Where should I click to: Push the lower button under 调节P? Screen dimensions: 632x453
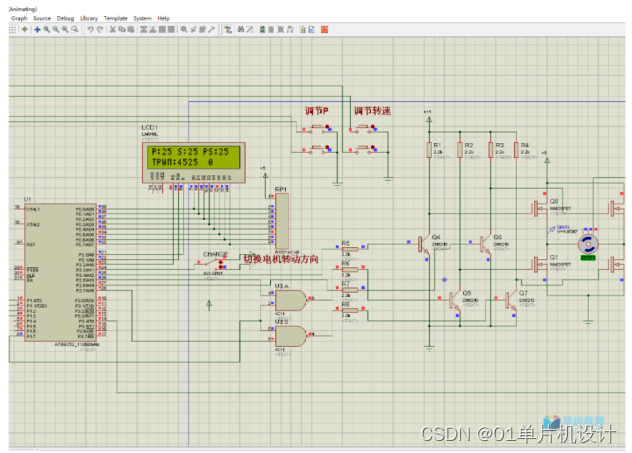click(x=317, y=149)
